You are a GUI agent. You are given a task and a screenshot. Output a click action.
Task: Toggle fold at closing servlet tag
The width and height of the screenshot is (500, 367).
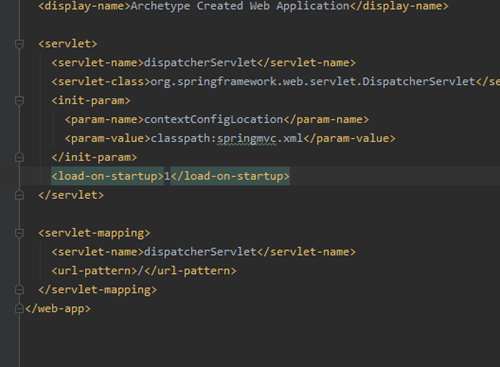pyautogui.click(x=19, y=195)
